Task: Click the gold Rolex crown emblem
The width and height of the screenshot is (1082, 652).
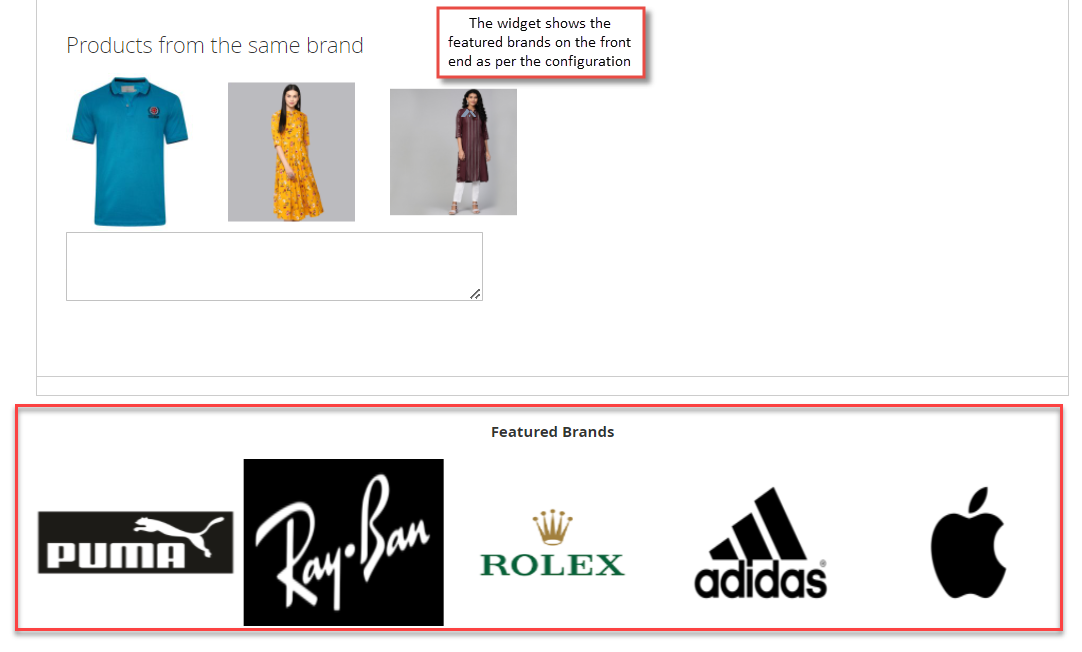Action: tap(552, 527)
